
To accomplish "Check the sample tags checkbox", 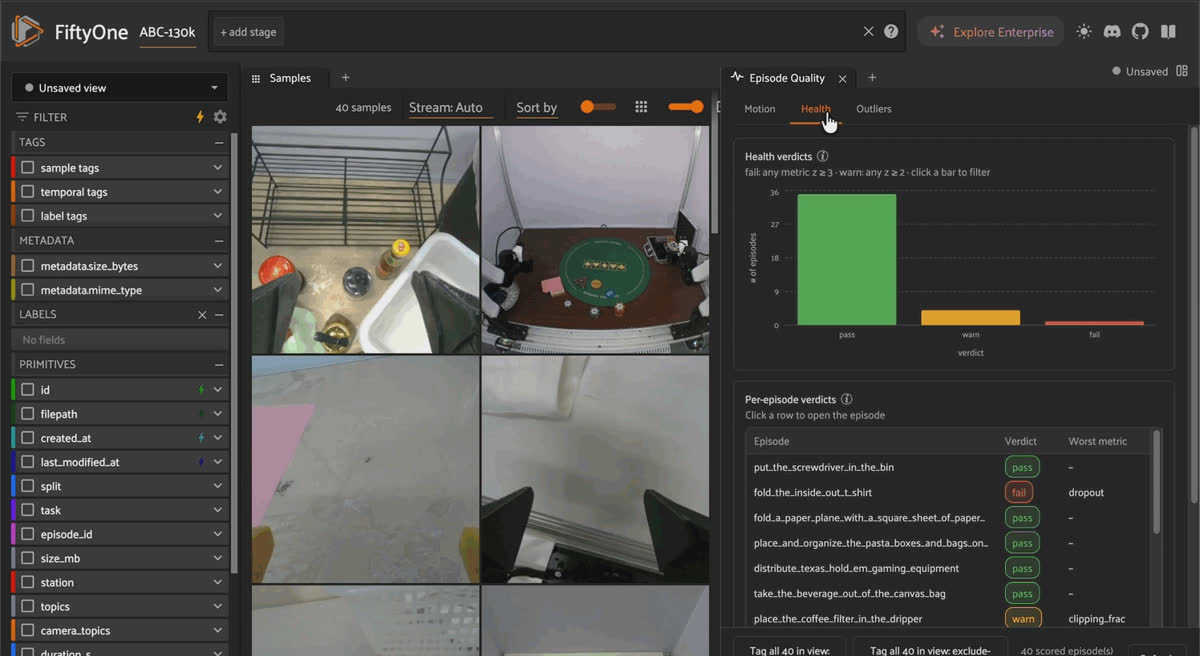I will tap(28, 168).
